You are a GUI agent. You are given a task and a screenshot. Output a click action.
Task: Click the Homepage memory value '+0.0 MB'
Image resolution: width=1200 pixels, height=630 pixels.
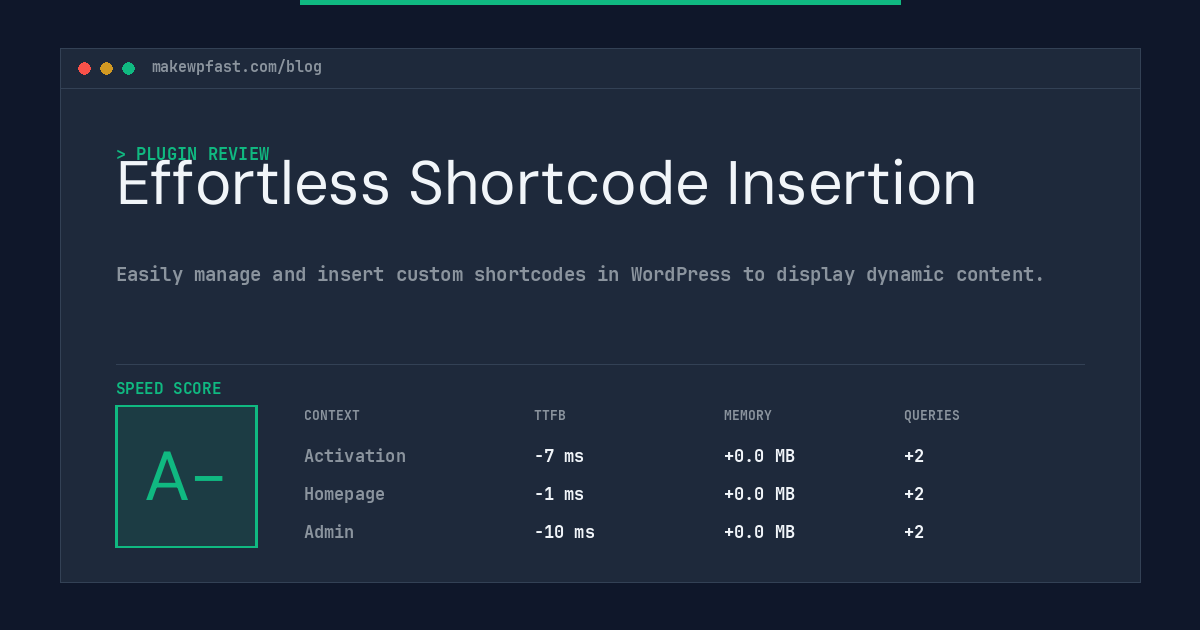pos(759,494)
